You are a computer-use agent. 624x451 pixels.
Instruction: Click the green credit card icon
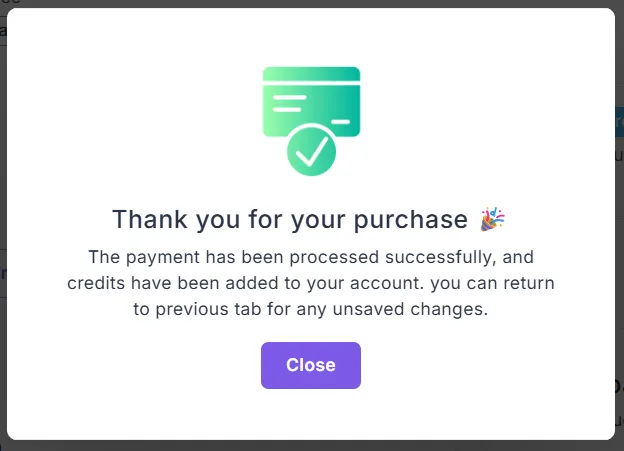click(x=311, y=103)
